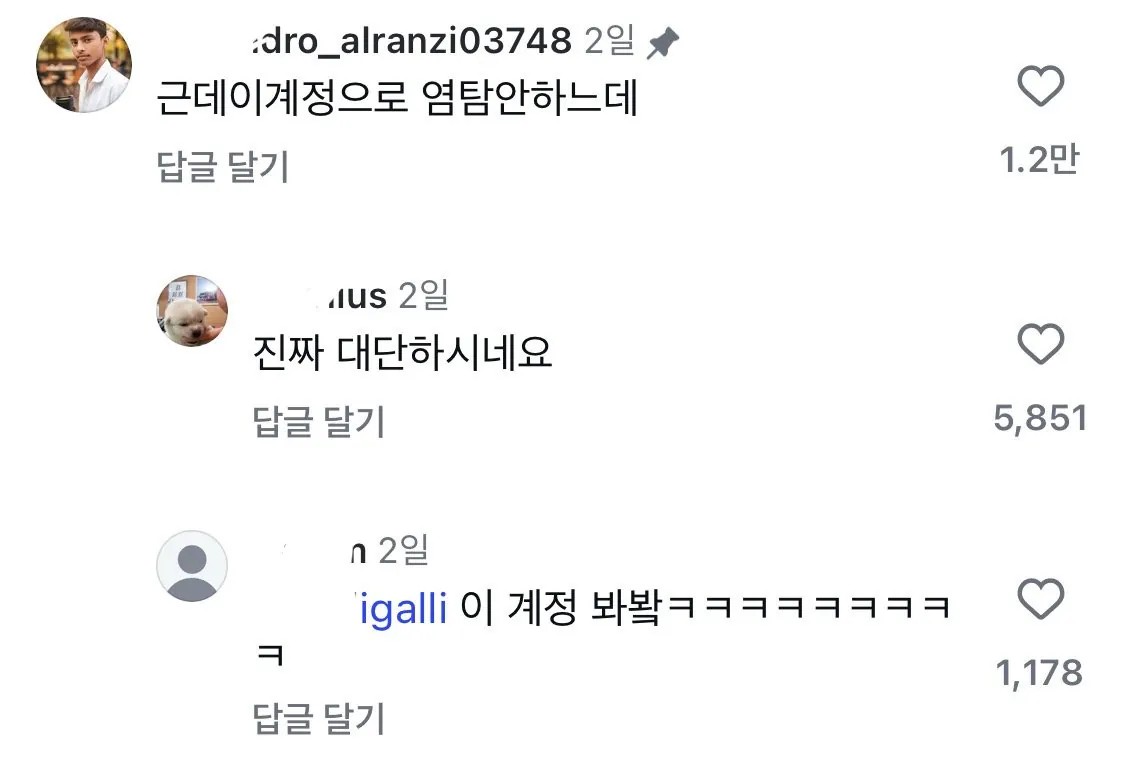Select the comment text '근데이계정으로 염탐안하는데'
Screen dimensions: 1125x779
(x=397, y=100)
